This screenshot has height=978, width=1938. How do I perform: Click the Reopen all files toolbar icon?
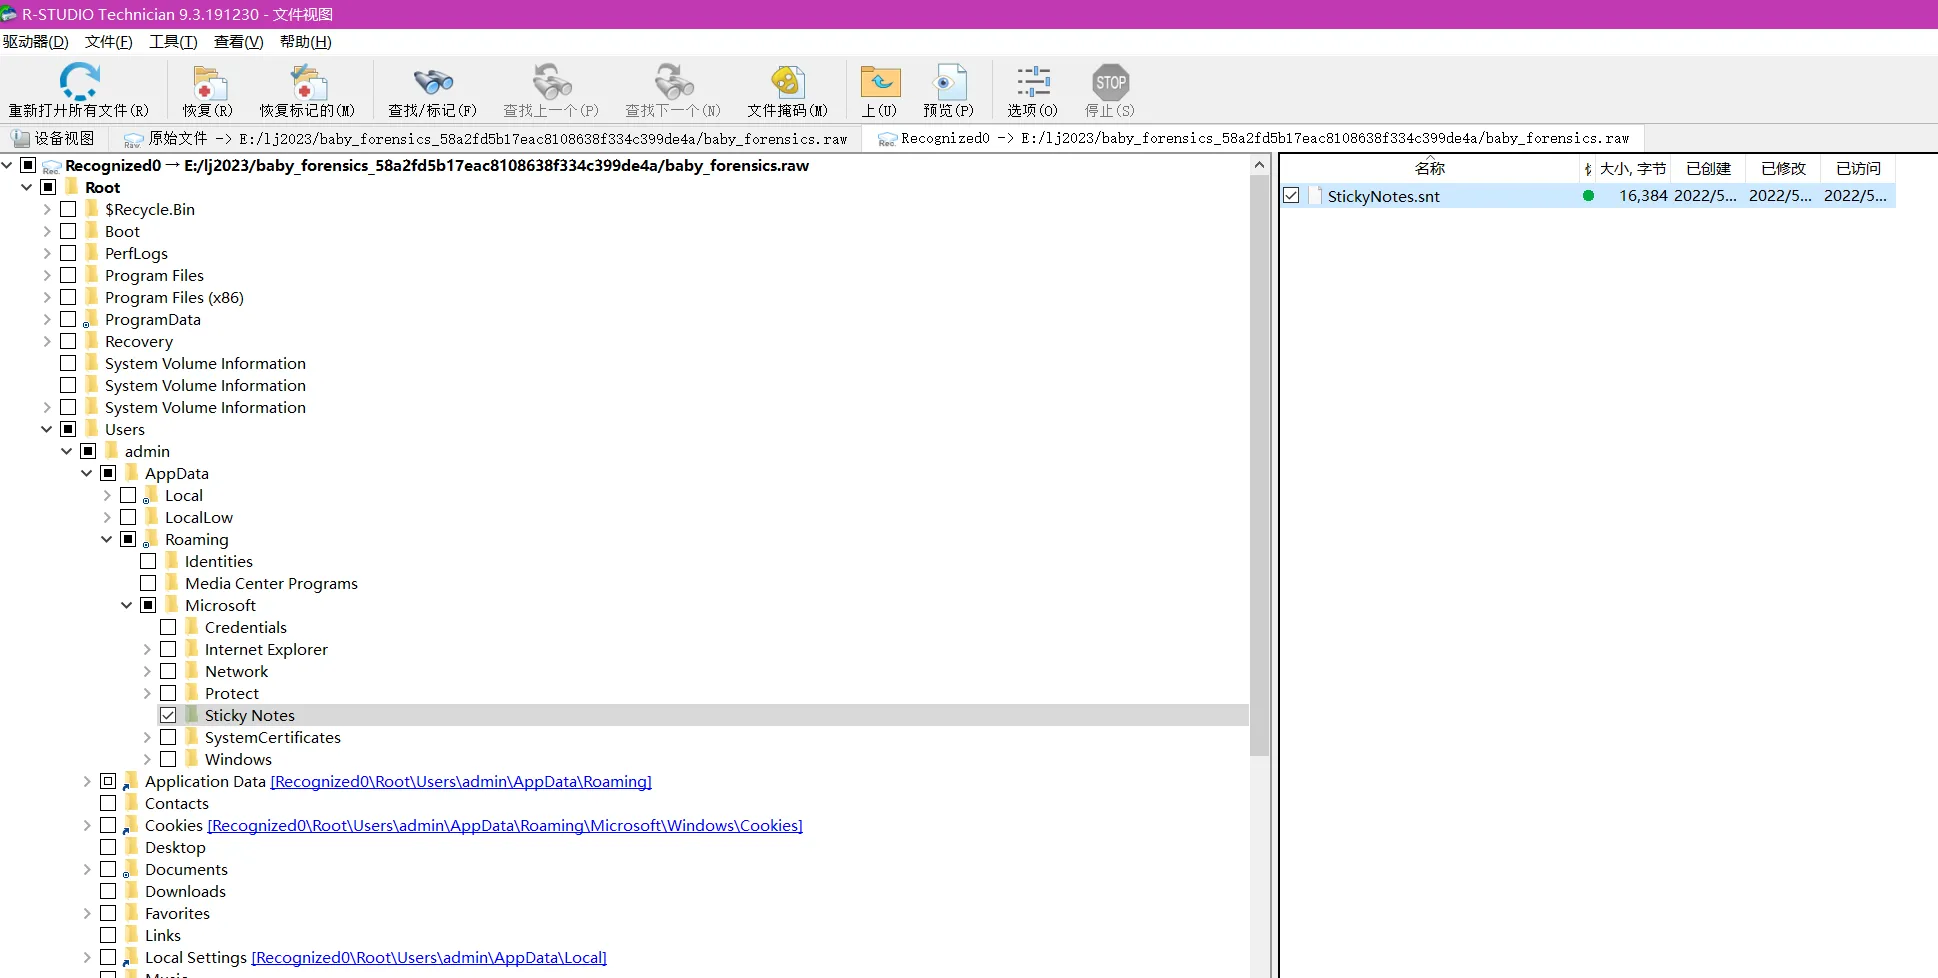[78, 82]
